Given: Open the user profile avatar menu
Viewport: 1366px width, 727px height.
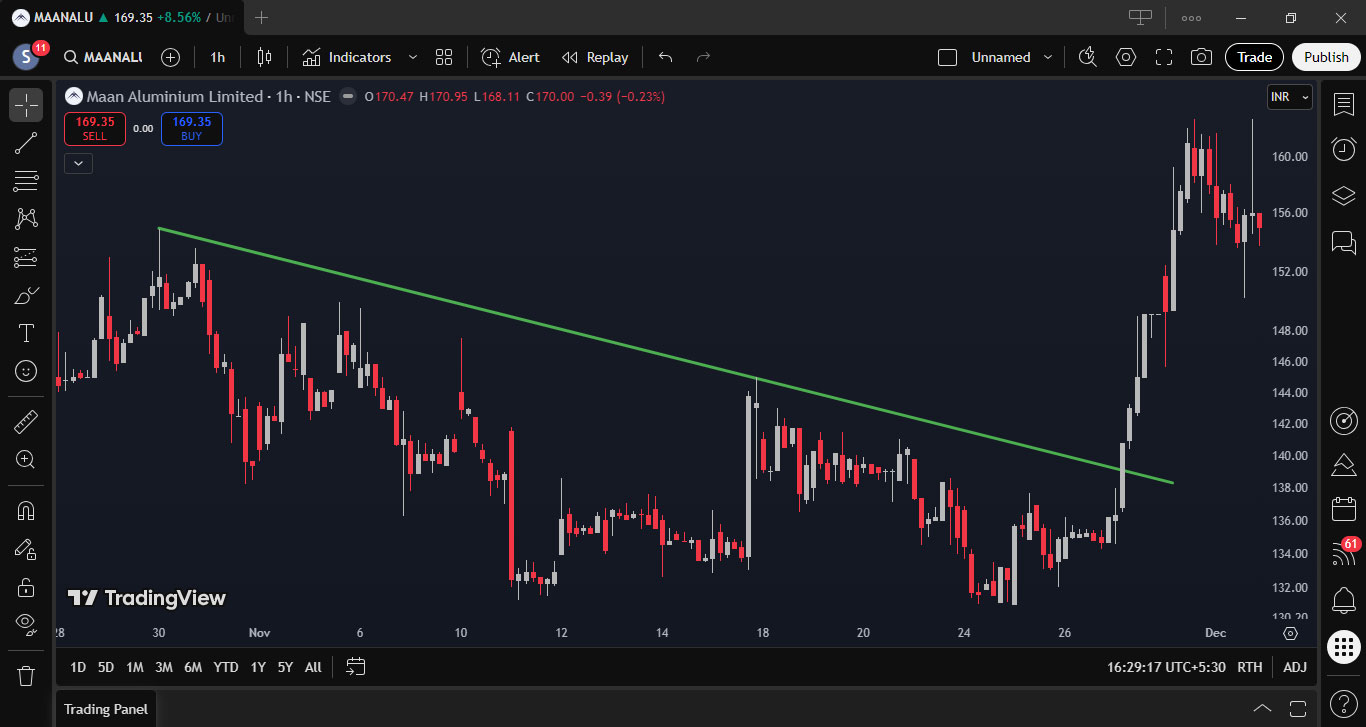Looking at the screenshot, I should (x=27, y=57).
